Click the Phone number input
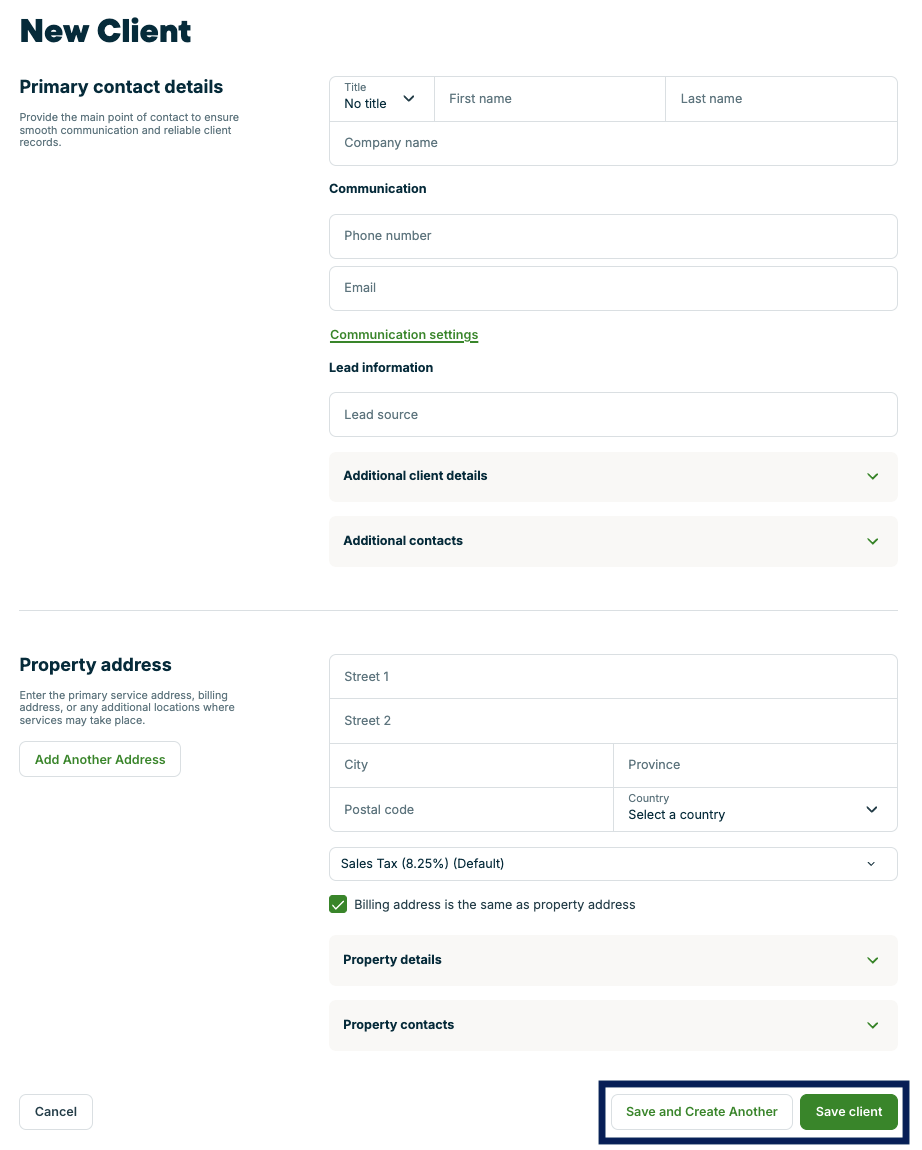 pos(612,236)
